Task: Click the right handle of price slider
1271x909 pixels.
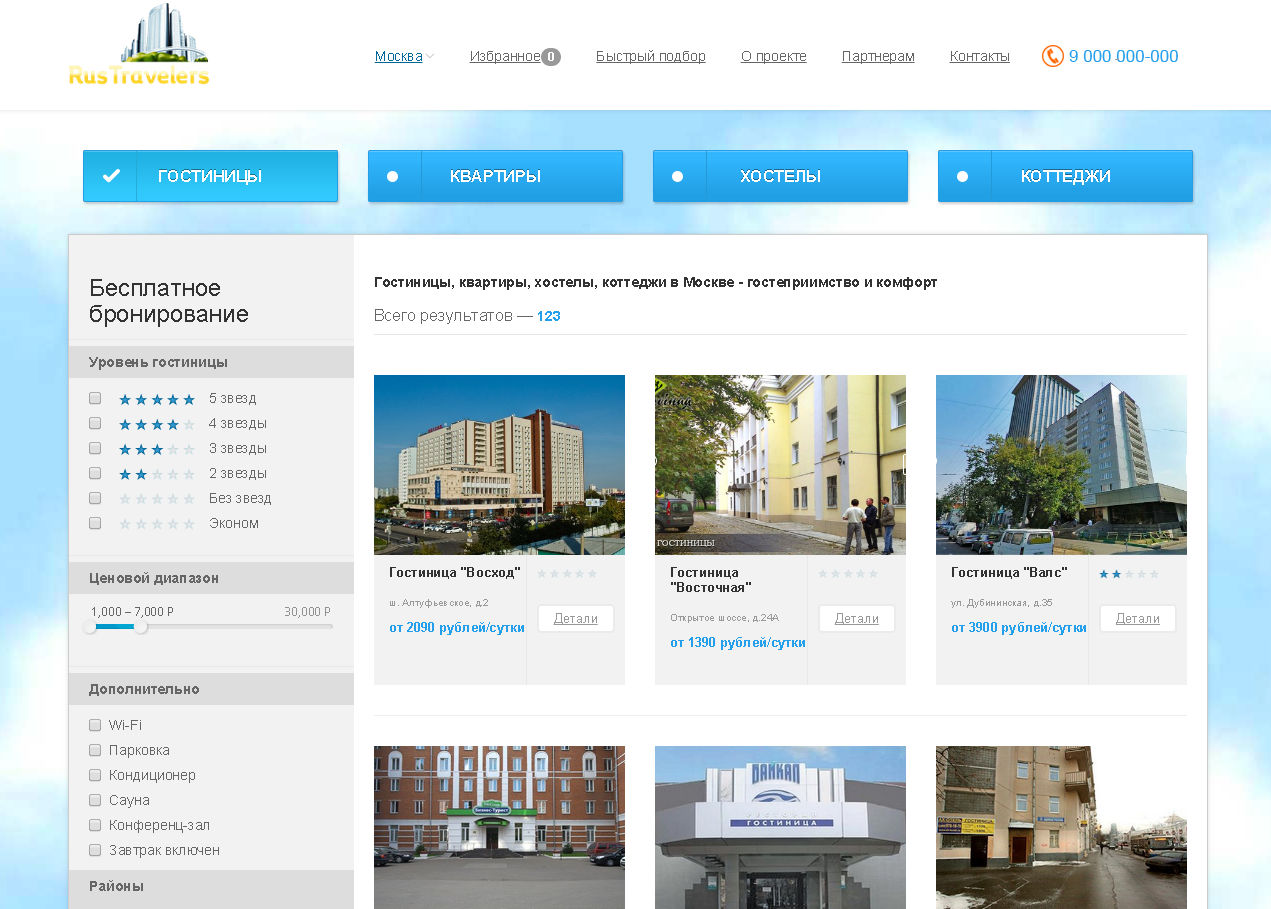Action: (x=141, y=627)
